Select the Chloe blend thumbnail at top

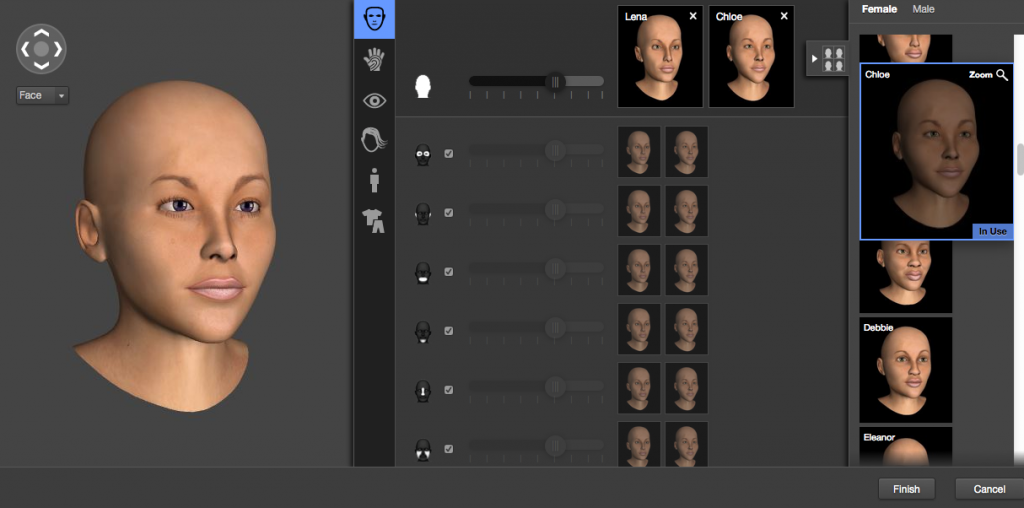[x=752, y=57]
